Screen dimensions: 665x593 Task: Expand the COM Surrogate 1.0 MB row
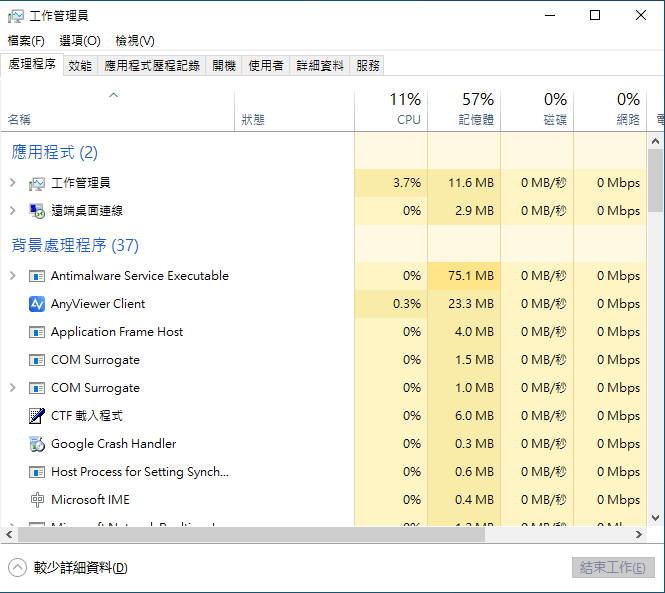(x=13, y=388)
